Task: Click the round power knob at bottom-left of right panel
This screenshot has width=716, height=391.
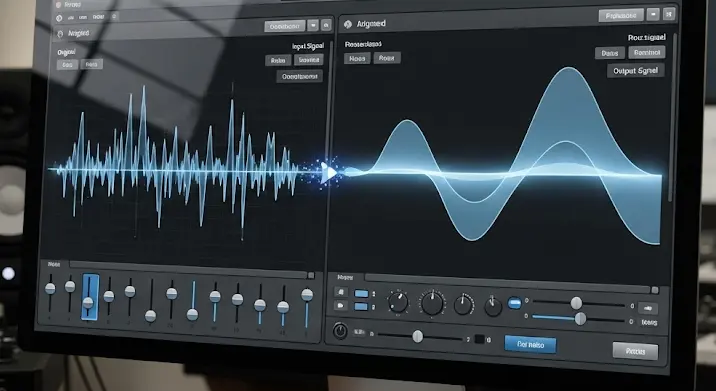Action: tap(340, 331)
